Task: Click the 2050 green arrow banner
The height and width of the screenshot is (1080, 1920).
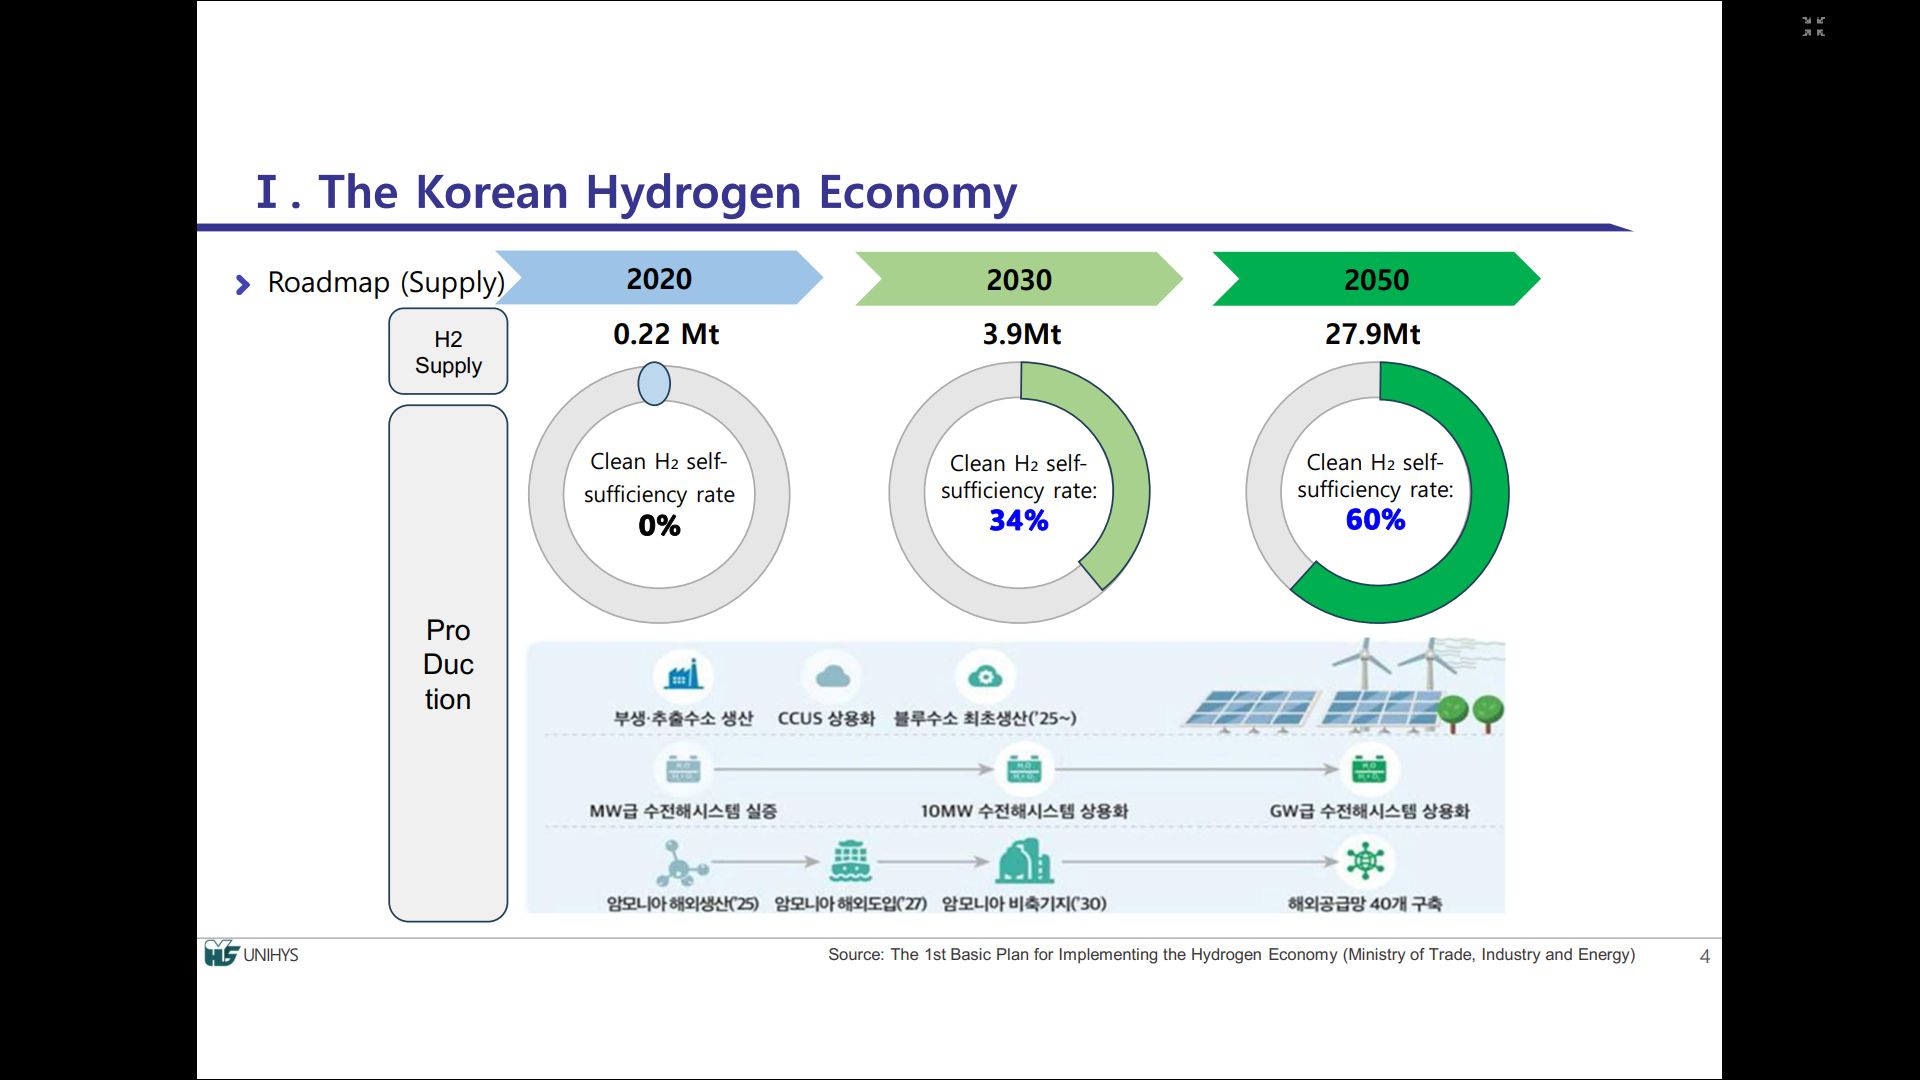Action: coord(1376,280)
